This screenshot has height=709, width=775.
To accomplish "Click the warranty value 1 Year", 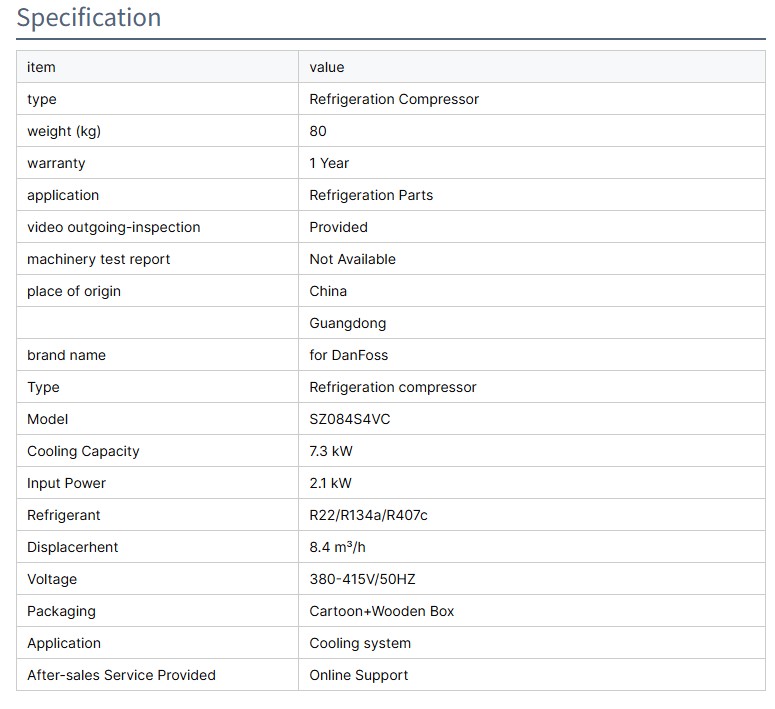I will [329, 163].
